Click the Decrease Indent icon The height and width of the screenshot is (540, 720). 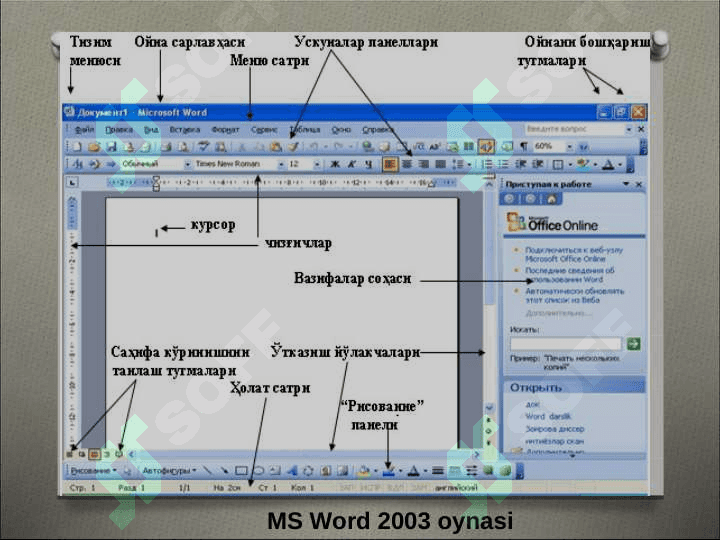[x=521, y=164]
